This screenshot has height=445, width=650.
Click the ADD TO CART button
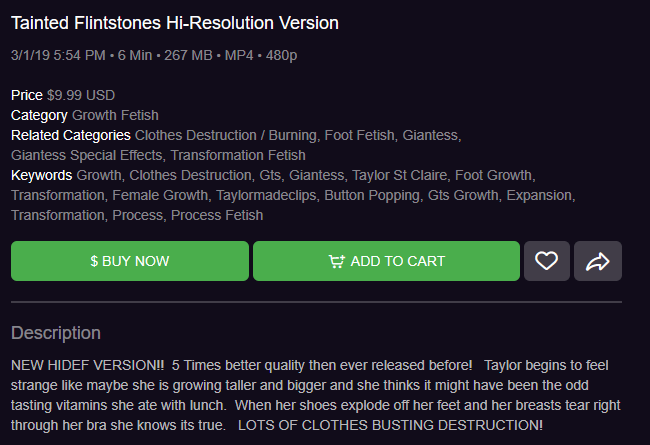386,261
